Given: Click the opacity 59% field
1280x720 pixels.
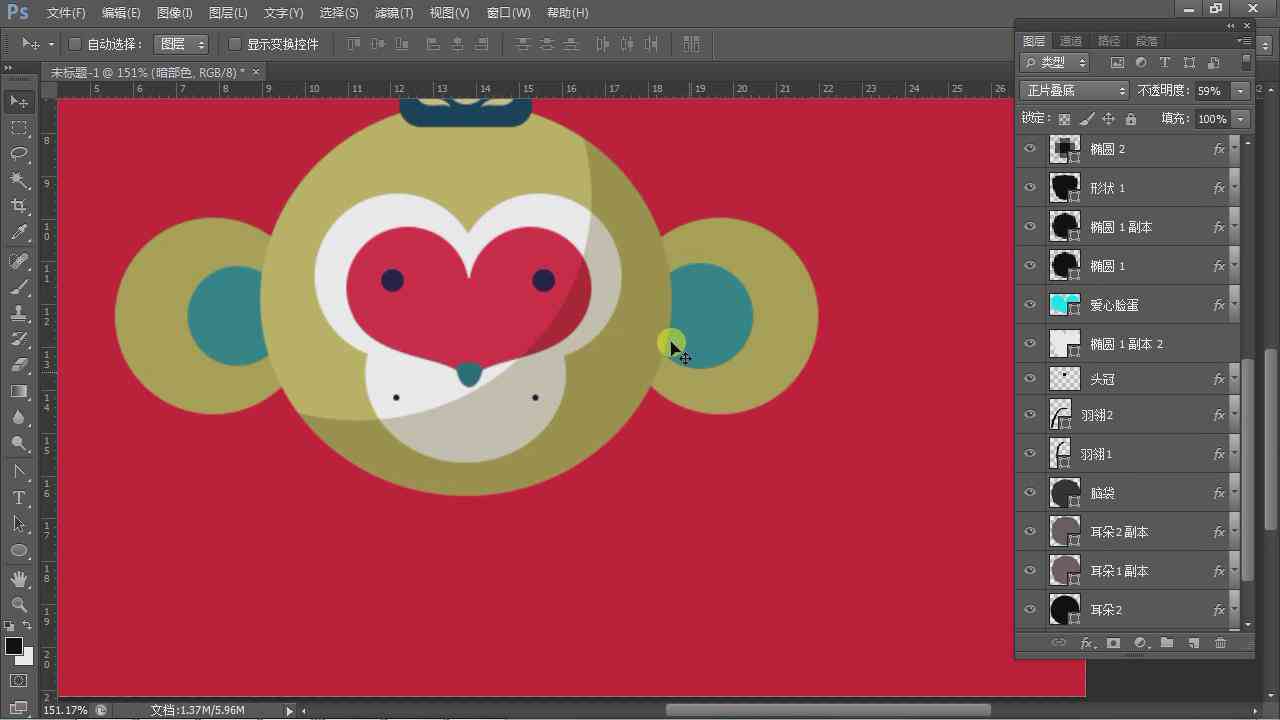Looking at the screenshot, I should [x=1210, y=91].
